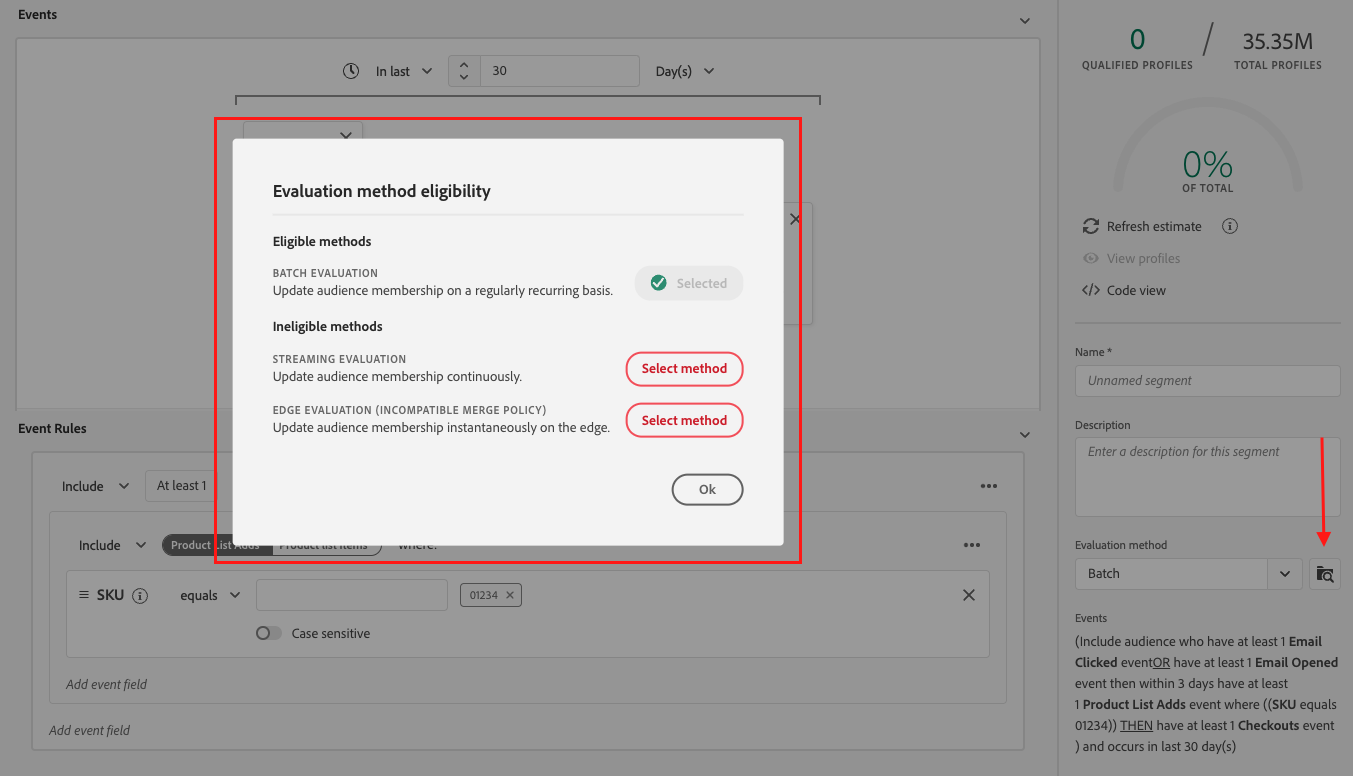The height and width of the screenshot is (776, 1353).
Task: Open the Batch evaluation method dropdown
Action: pyautogui.click(x=1285, y=574)
